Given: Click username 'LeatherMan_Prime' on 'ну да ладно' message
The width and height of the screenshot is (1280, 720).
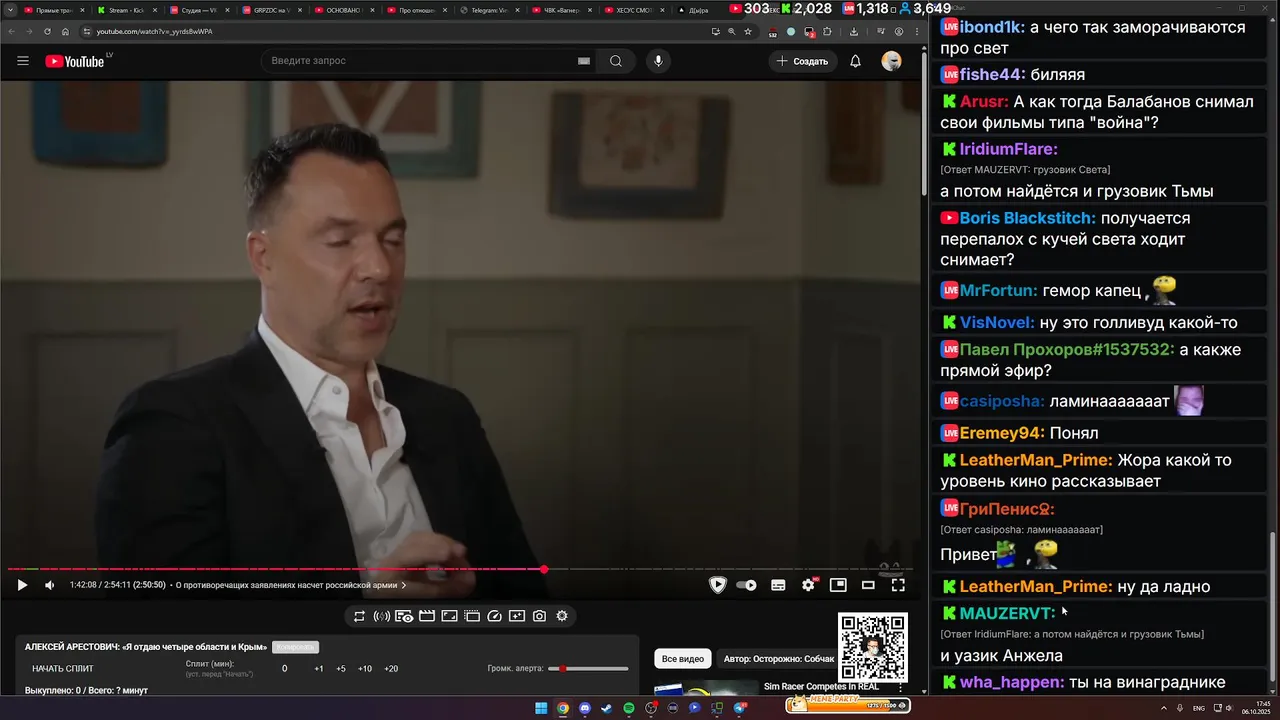Looking at the screenshot, I should (x=1035, y=587).
